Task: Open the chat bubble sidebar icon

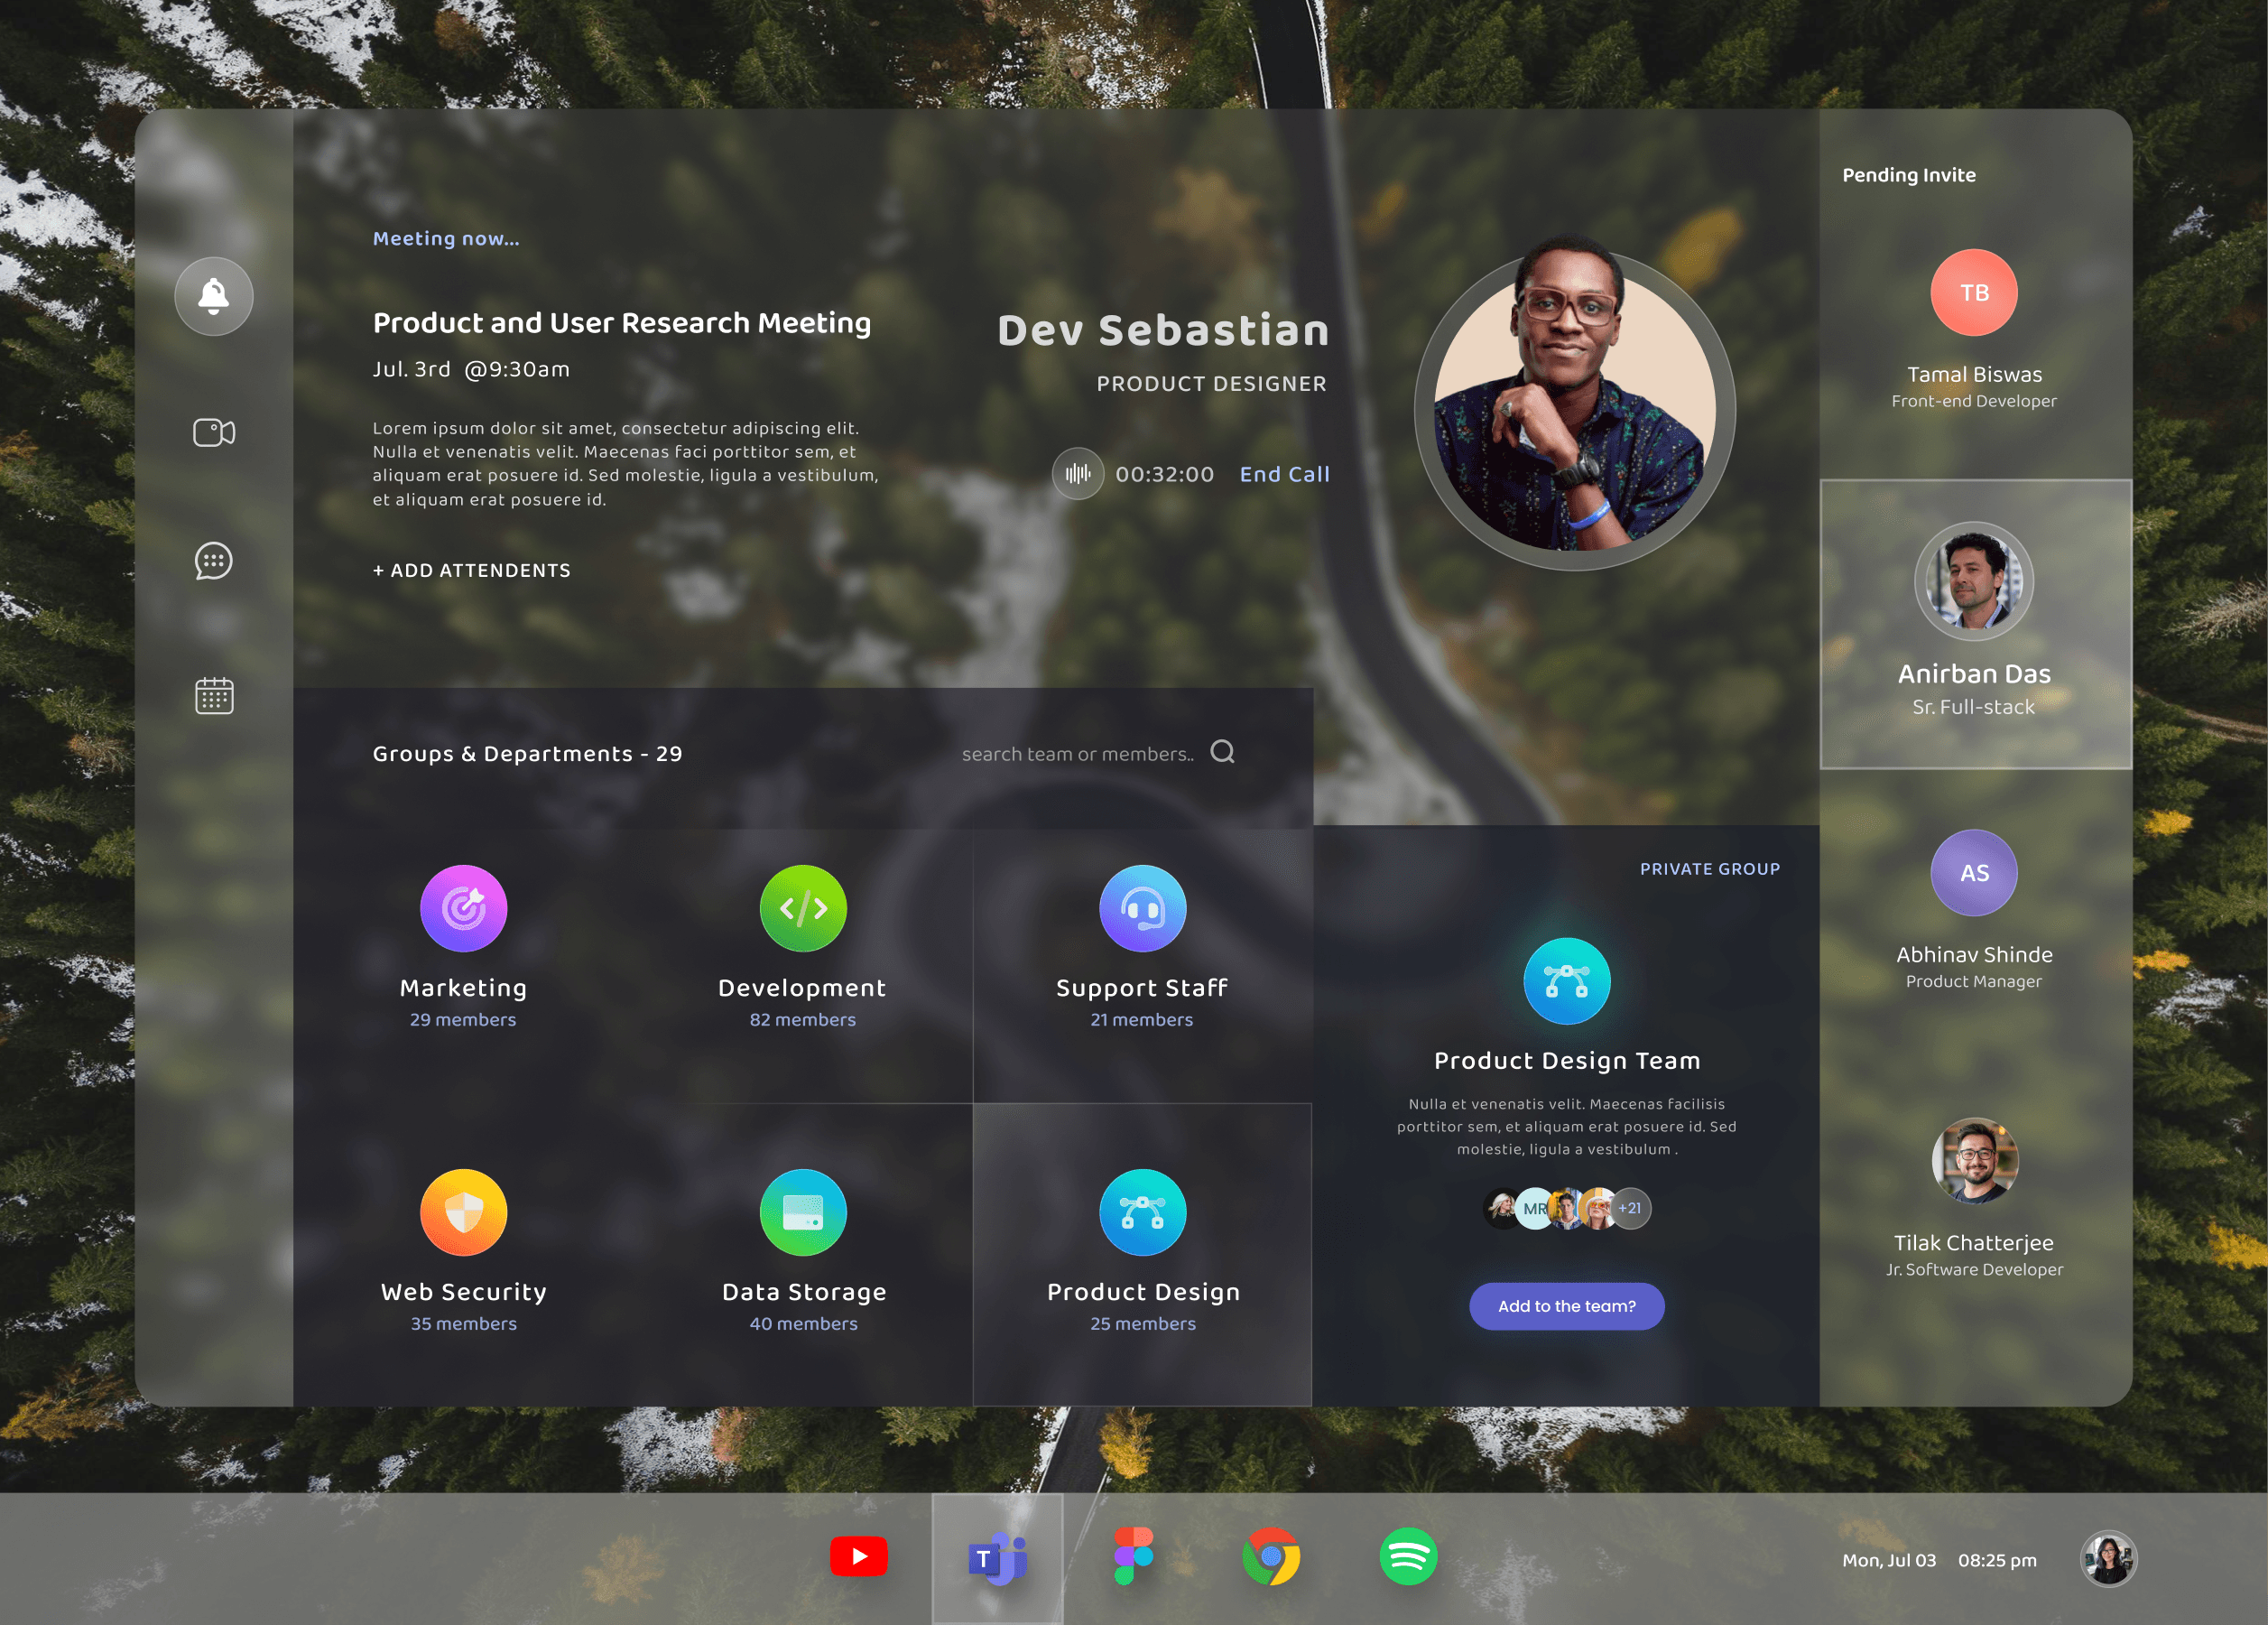Action: (x=214, y=561)
